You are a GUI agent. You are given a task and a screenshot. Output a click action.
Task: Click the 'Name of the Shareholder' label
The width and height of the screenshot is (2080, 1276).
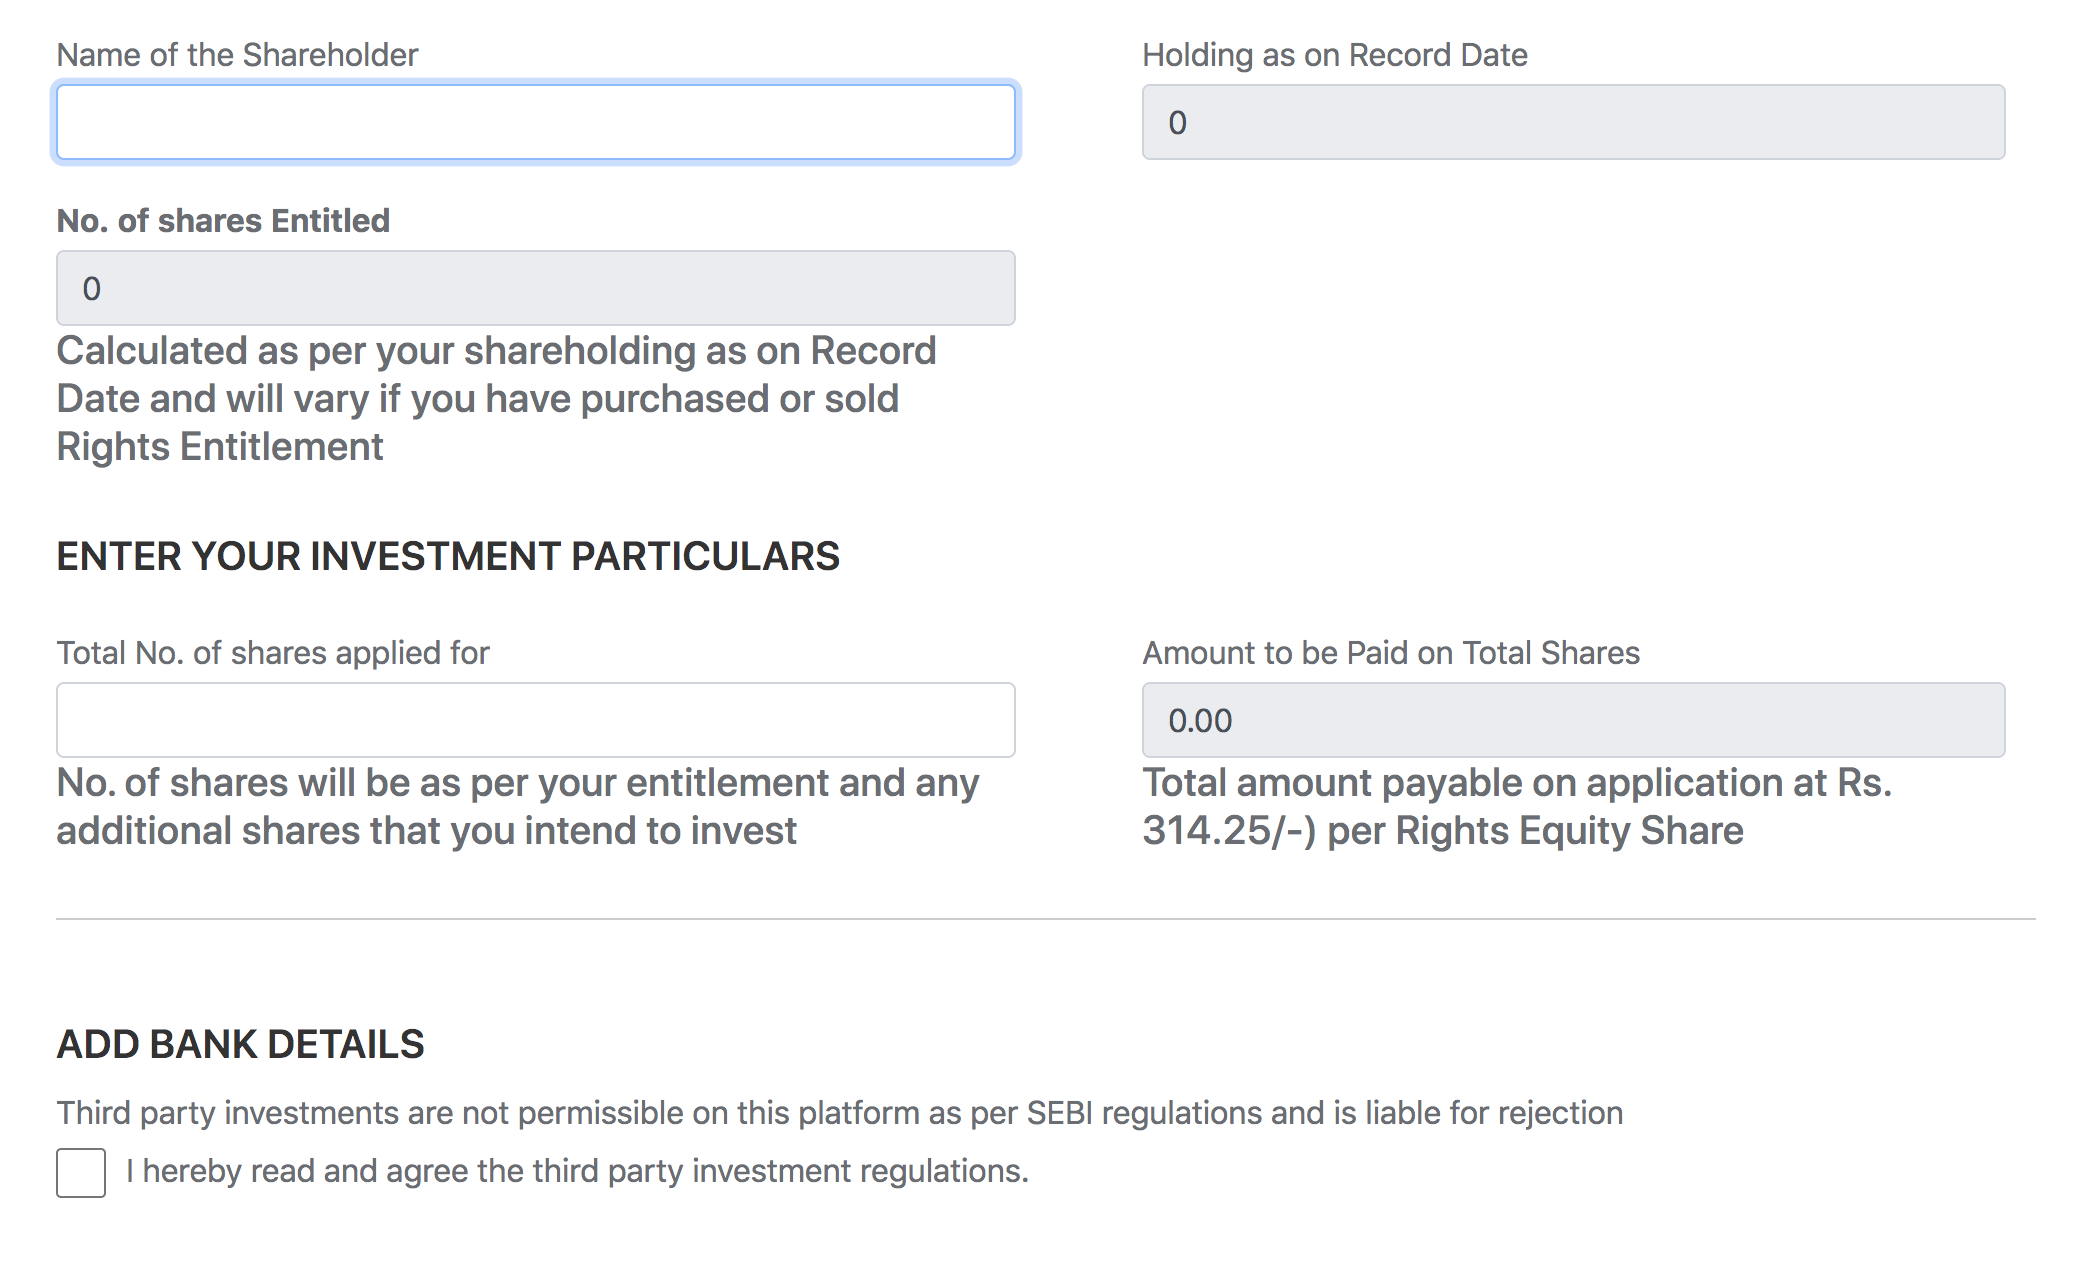pos(237,55)
